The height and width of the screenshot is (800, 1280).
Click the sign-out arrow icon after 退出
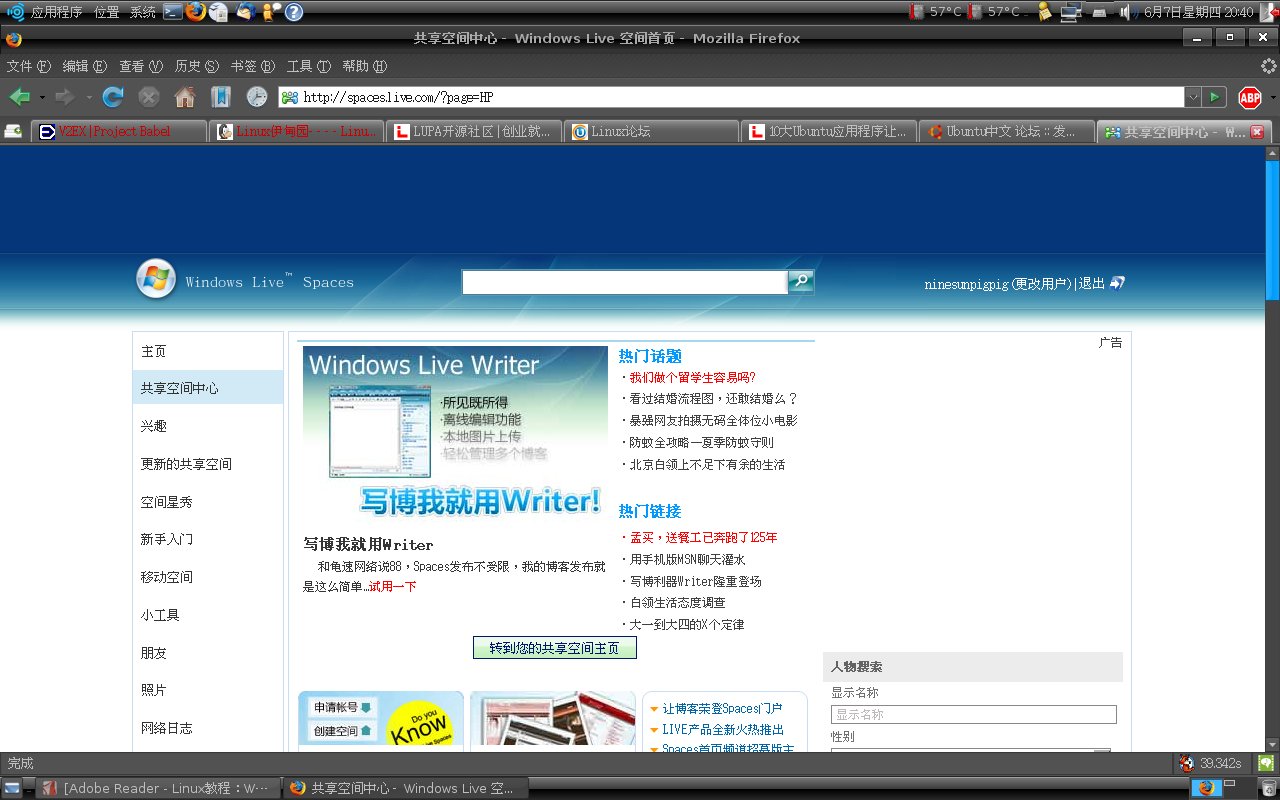1118,283
